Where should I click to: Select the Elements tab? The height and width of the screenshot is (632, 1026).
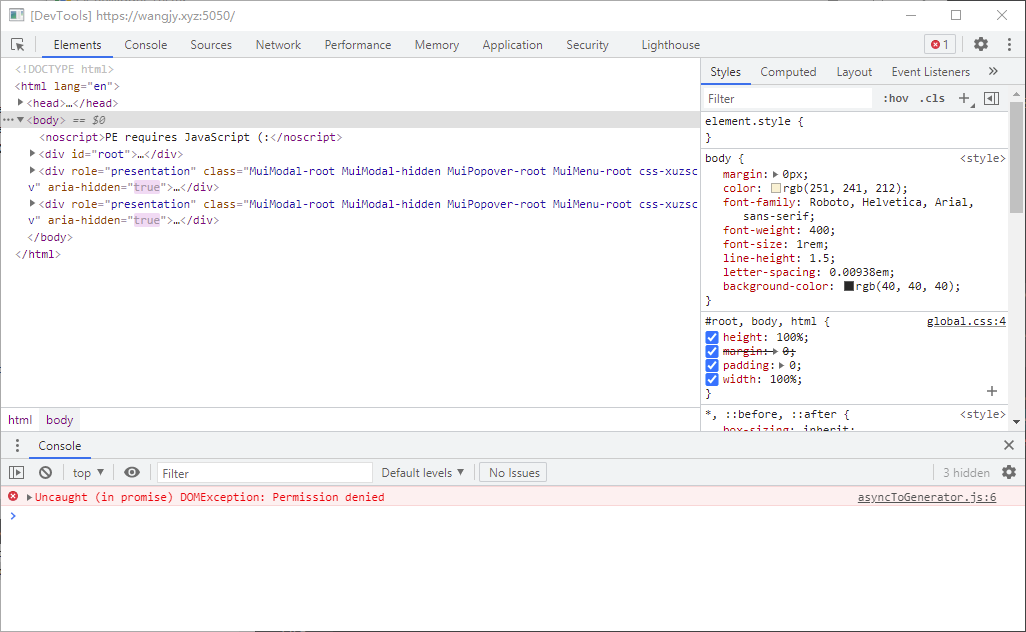pos(77,44)
